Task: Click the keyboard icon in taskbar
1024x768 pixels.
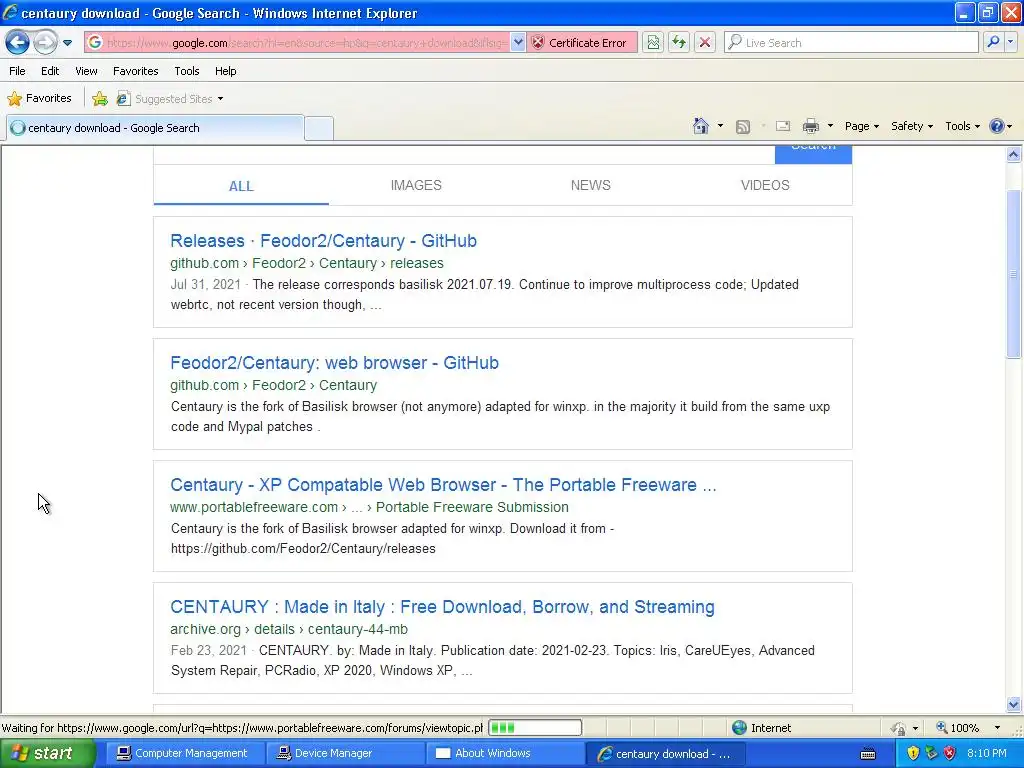Action: point(868,754)
